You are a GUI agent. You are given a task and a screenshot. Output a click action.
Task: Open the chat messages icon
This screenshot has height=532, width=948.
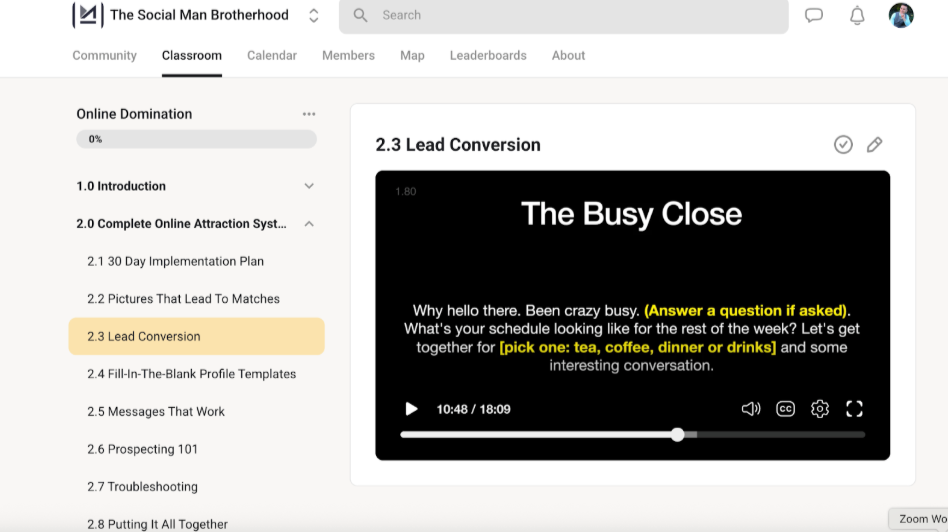click(814, 15)
